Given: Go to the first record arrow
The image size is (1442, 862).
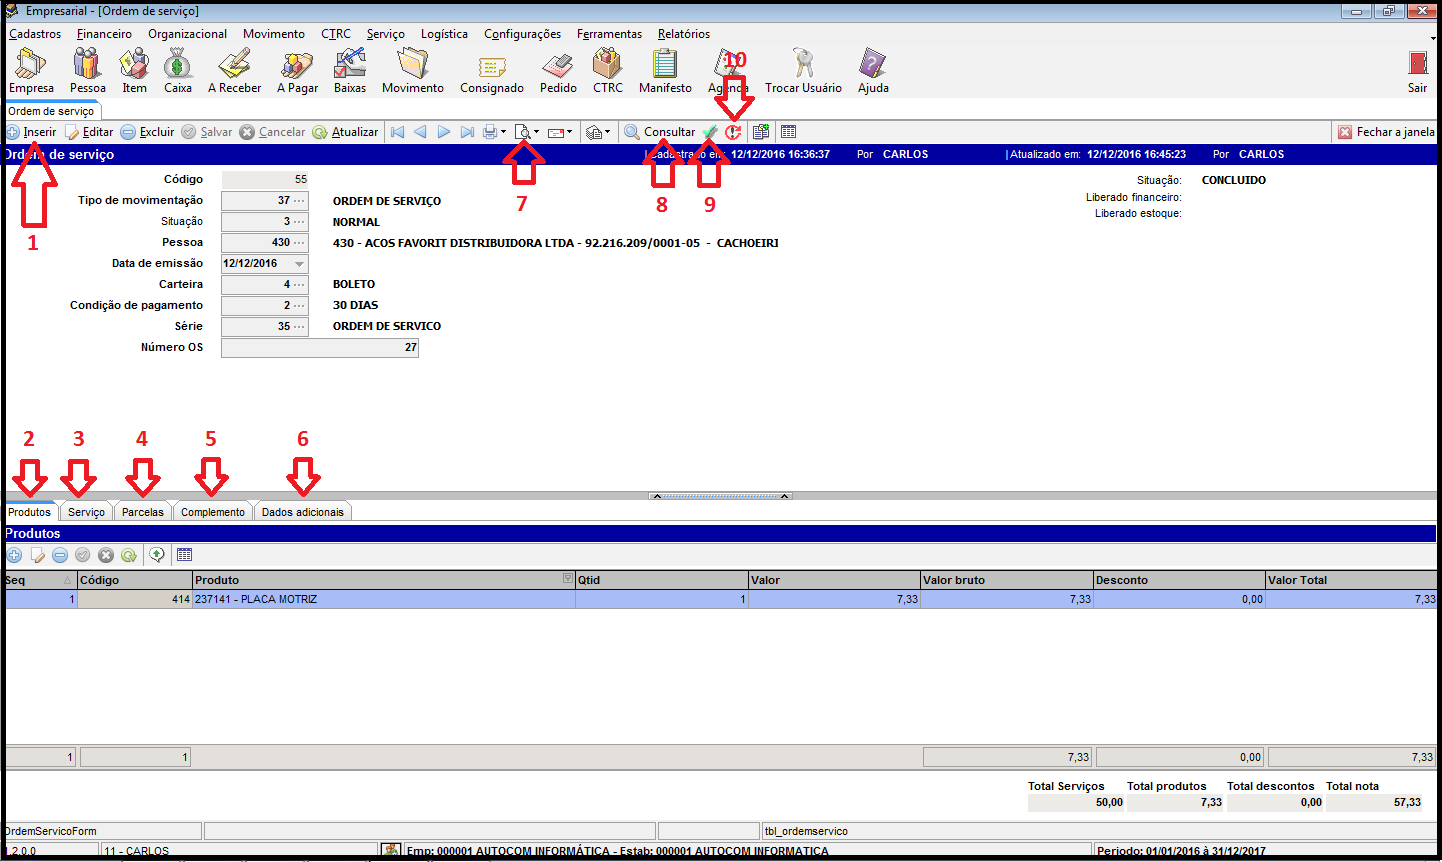Looking at the screenshot, I should click(x=398, y=132).
